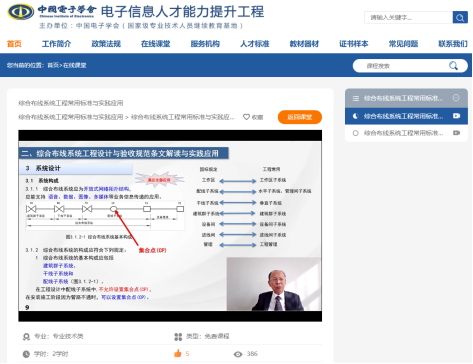This screenshot has height=364, width=473.
Task: Click the course title breadcrumb link above video
Action: pos(71,117)
